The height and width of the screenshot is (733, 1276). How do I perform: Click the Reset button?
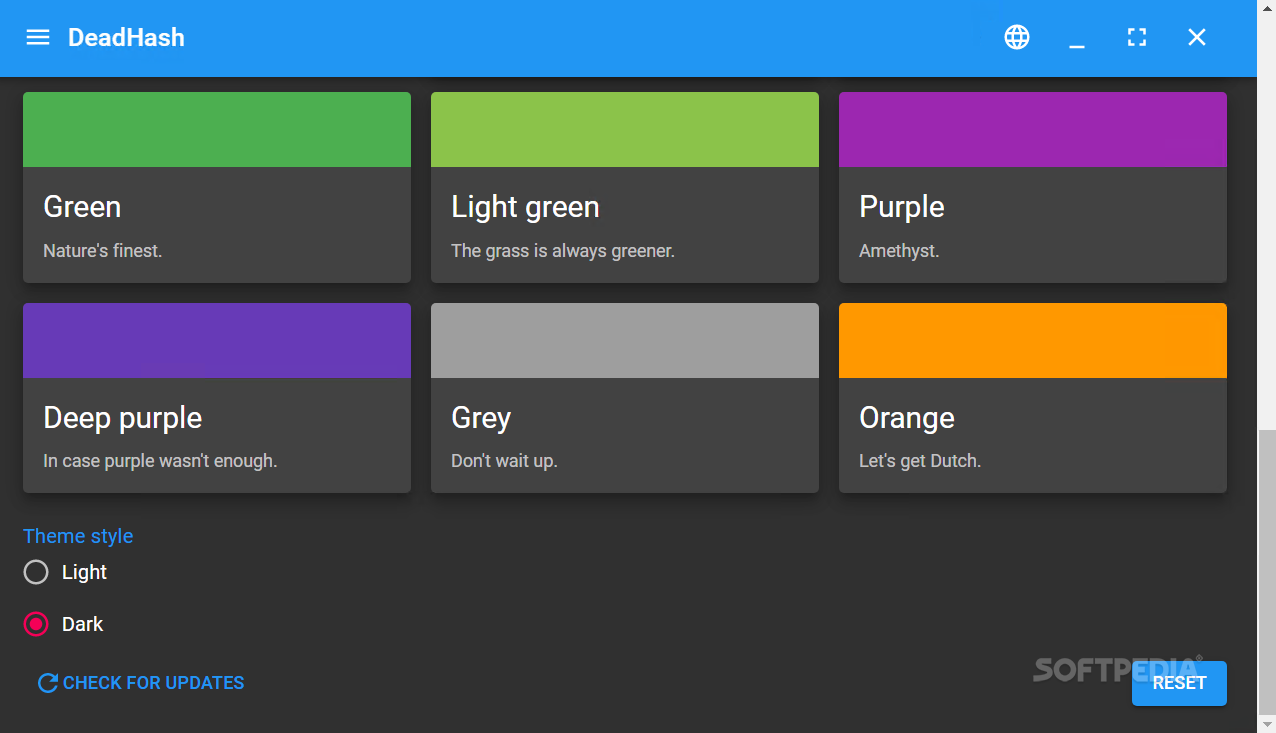coord(1179,683)
